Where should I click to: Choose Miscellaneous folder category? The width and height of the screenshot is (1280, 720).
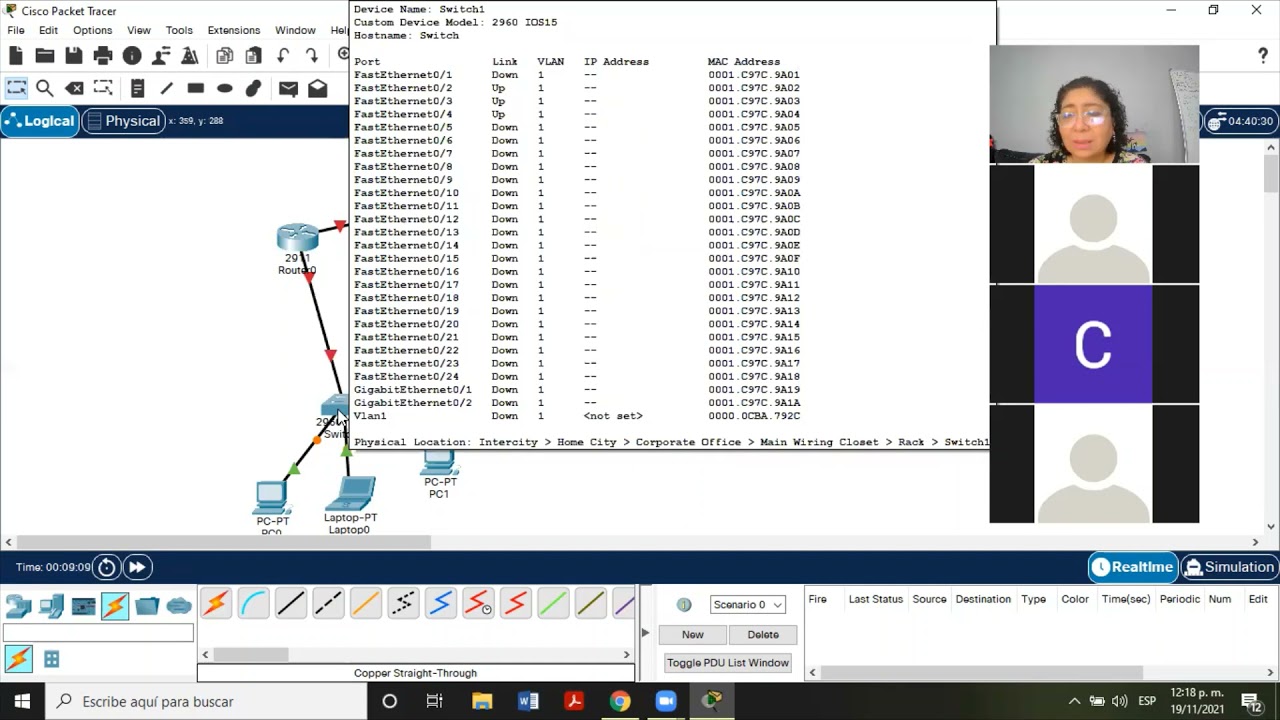coord(147,606)
